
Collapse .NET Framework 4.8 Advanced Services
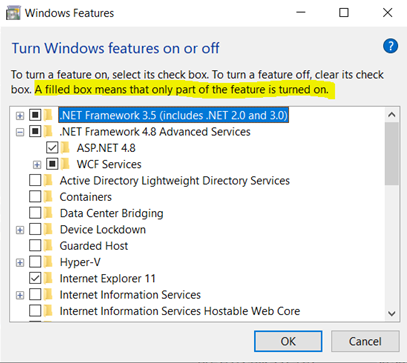click(x=20, y=132)
